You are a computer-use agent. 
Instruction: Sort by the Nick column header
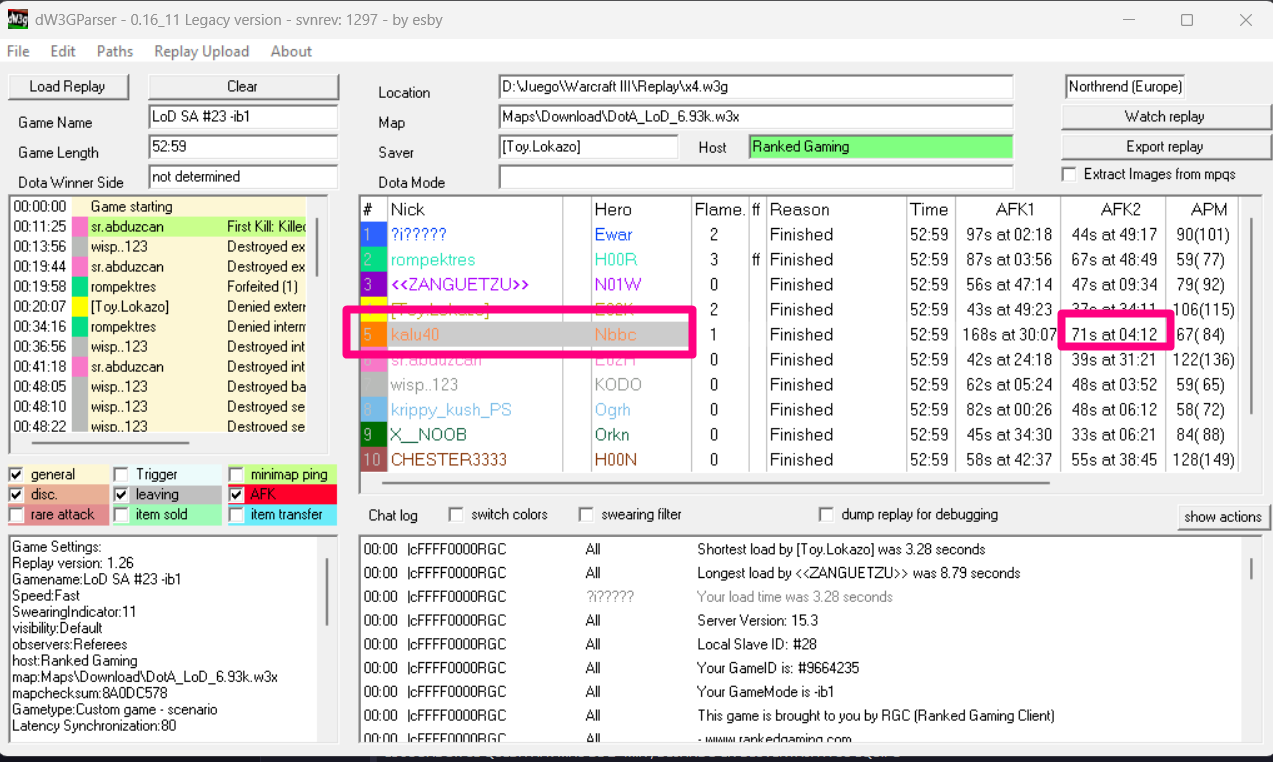coord(475,209)
